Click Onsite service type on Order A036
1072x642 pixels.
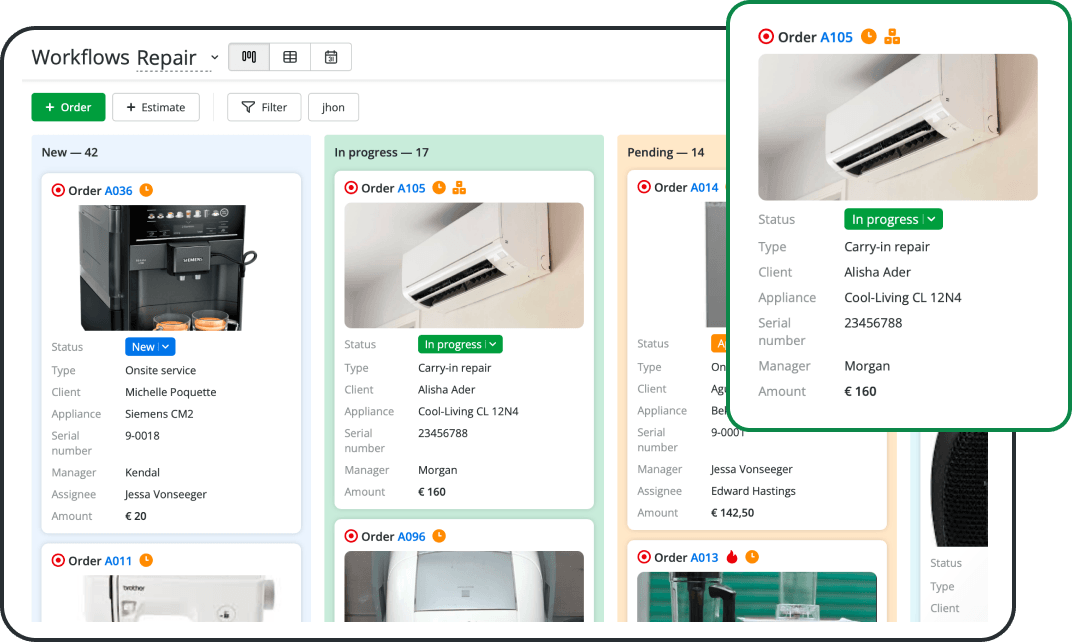[161, 370]
